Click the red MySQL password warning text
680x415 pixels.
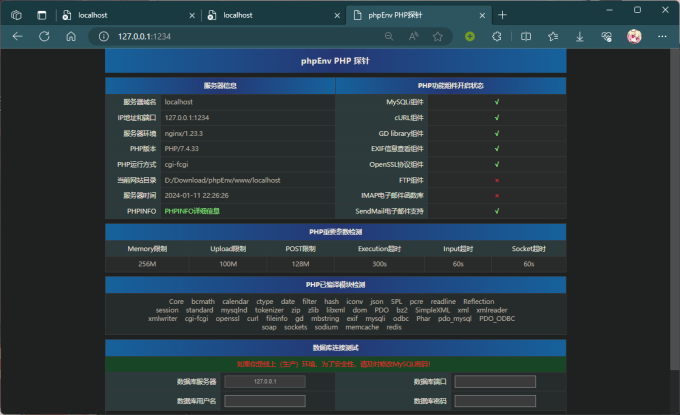(333, 364)
